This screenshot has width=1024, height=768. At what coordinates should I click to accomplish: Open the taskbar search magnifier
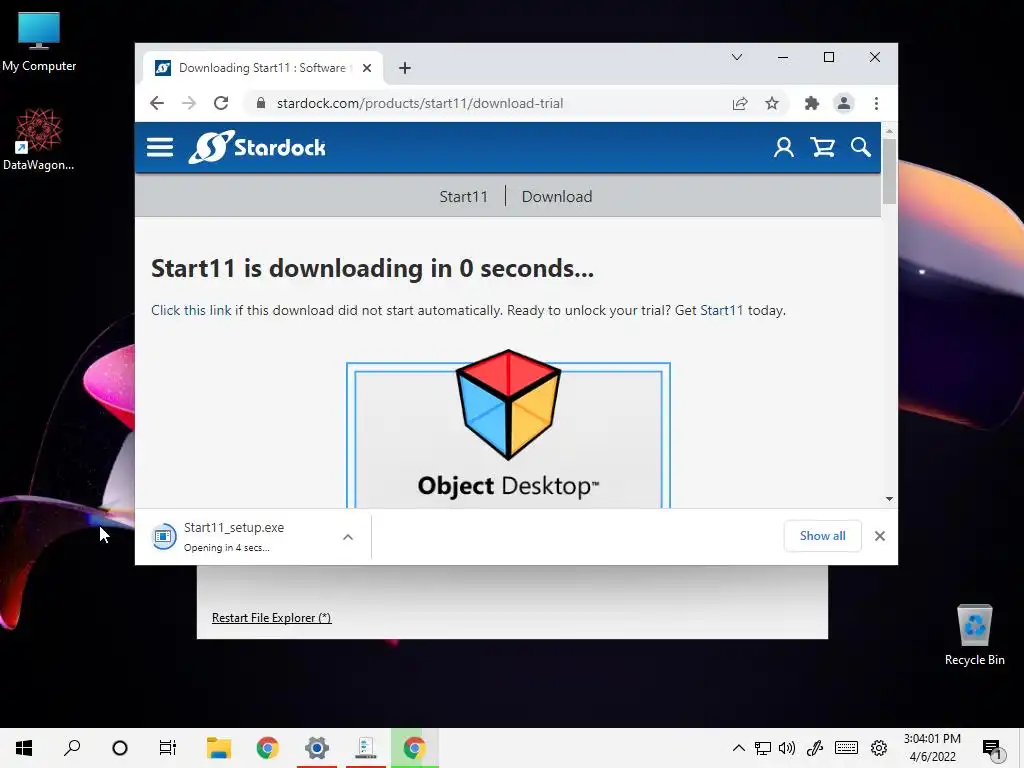[72, 748]
